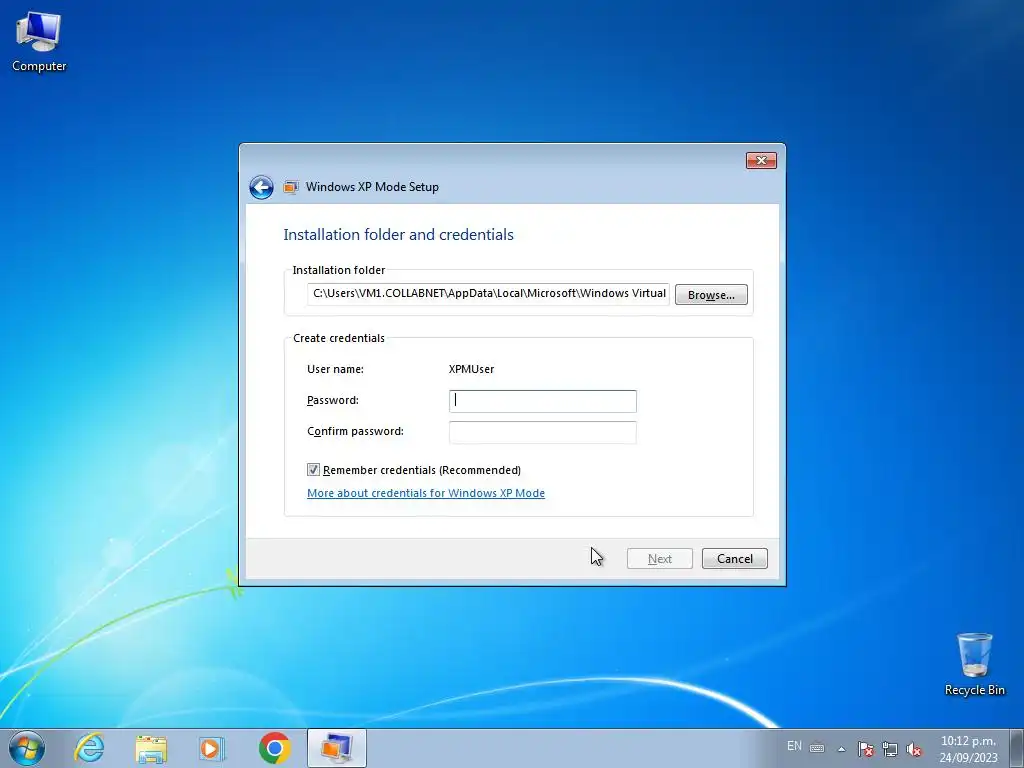The height and width of the screenshot is (768, 1024).
Task: Click the EN language indicator
Action: (794, 746)
